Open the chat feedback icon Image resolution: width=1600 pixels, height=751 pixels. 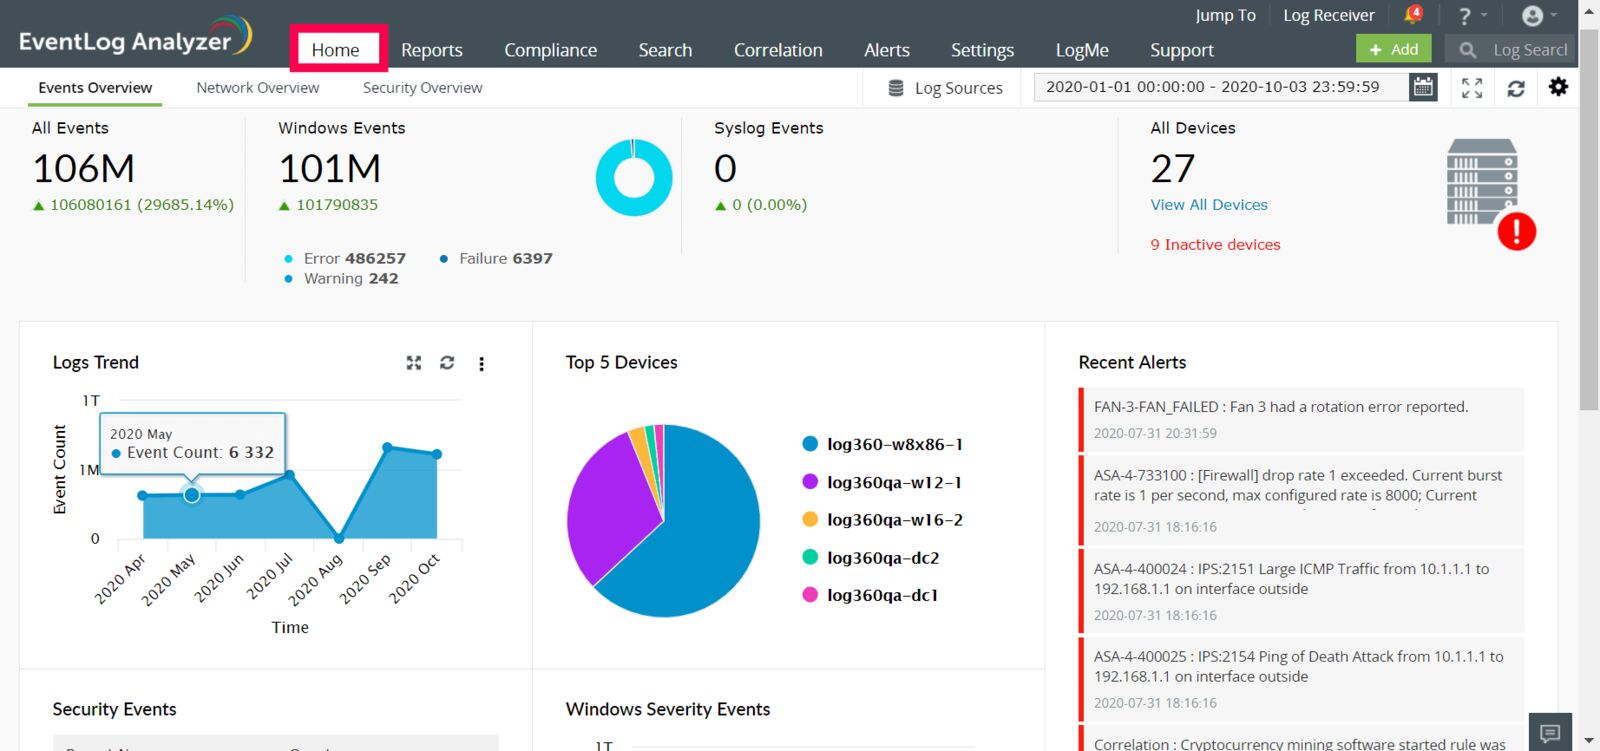(x=1550, y=733)
